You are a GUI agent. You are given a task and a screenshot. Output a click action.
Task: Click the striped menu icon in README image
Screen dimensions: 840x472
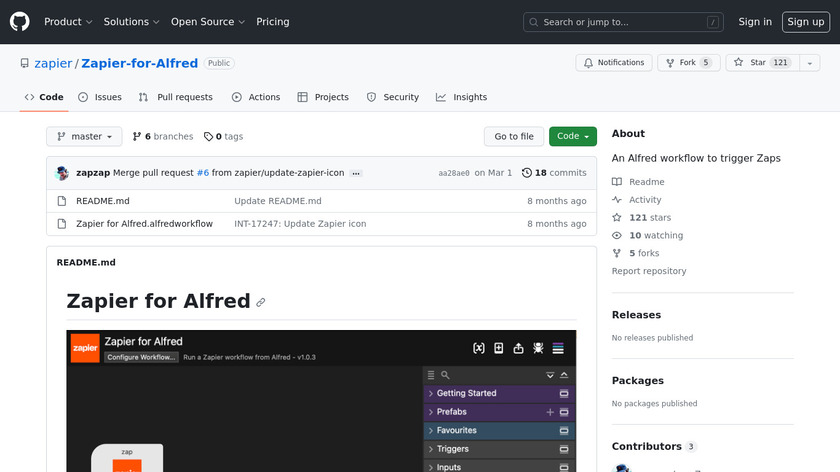point(558,348)
